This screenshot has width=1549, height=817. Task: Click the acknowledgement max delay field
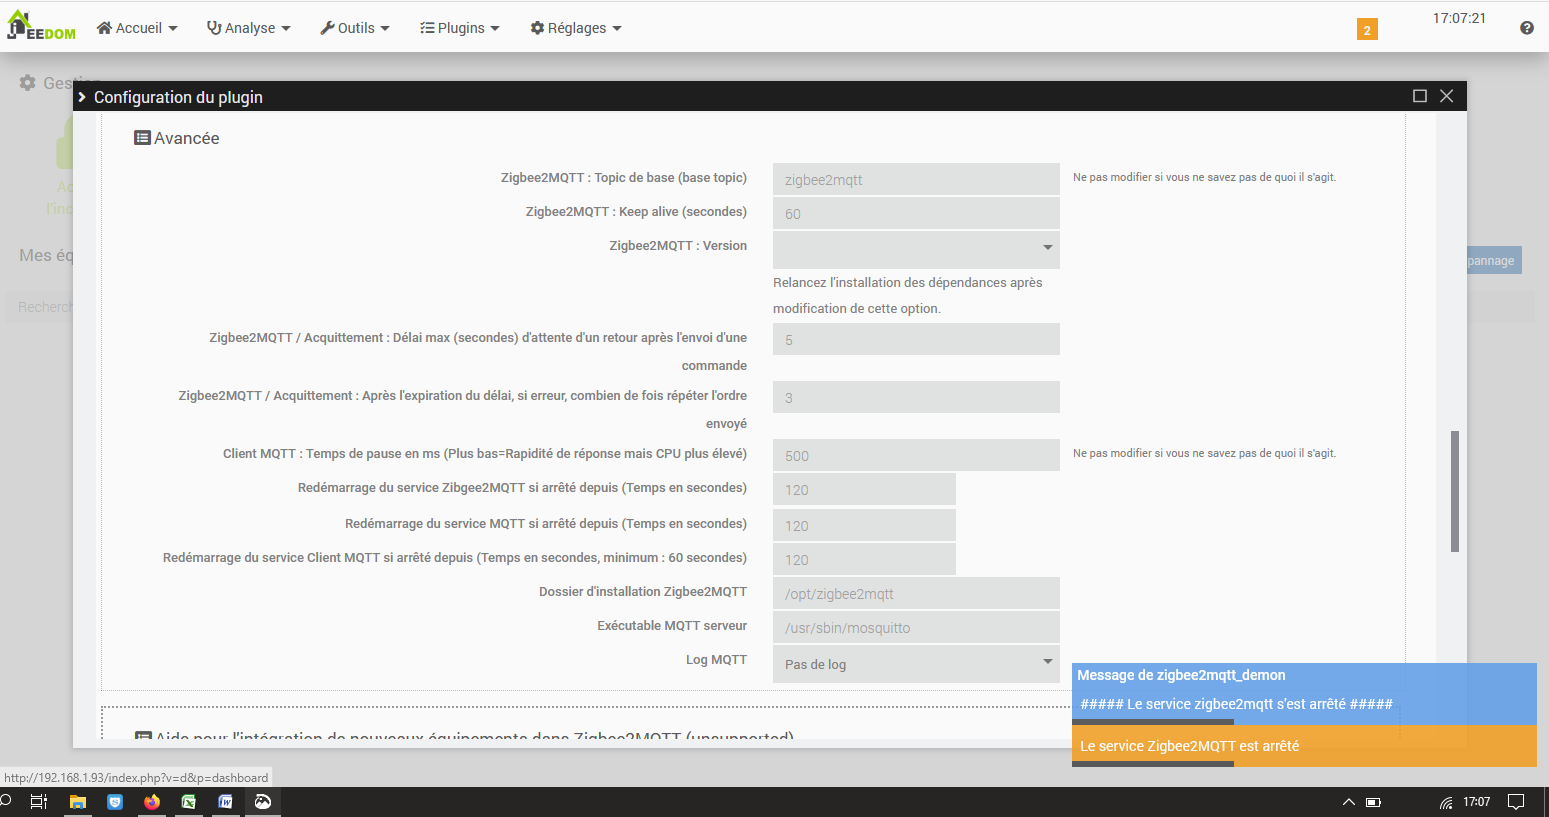click(x=916, y=339)
